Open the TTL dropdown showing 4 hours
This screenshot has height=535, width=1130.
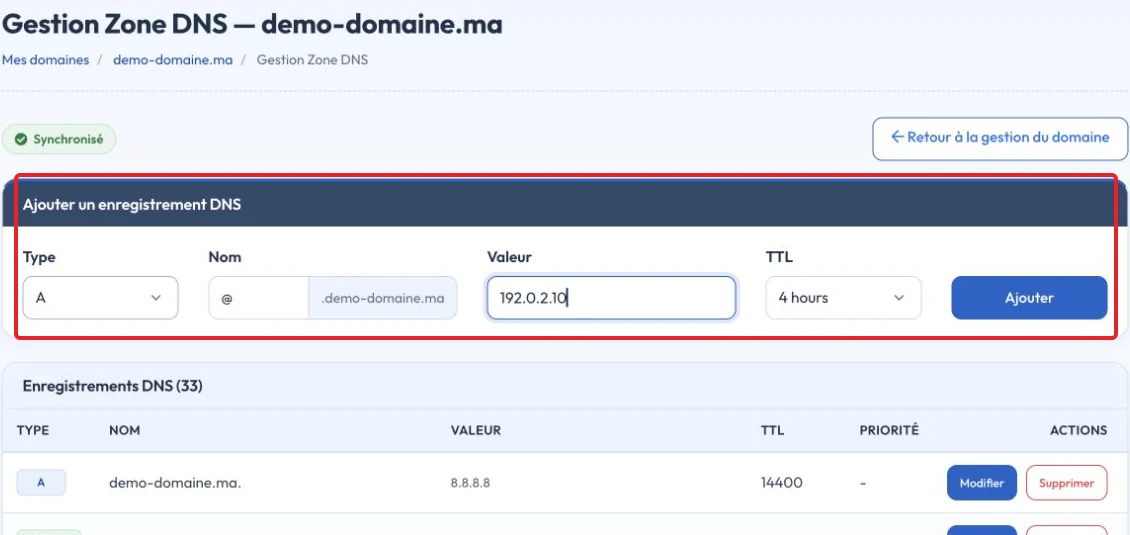click(843, 298)
